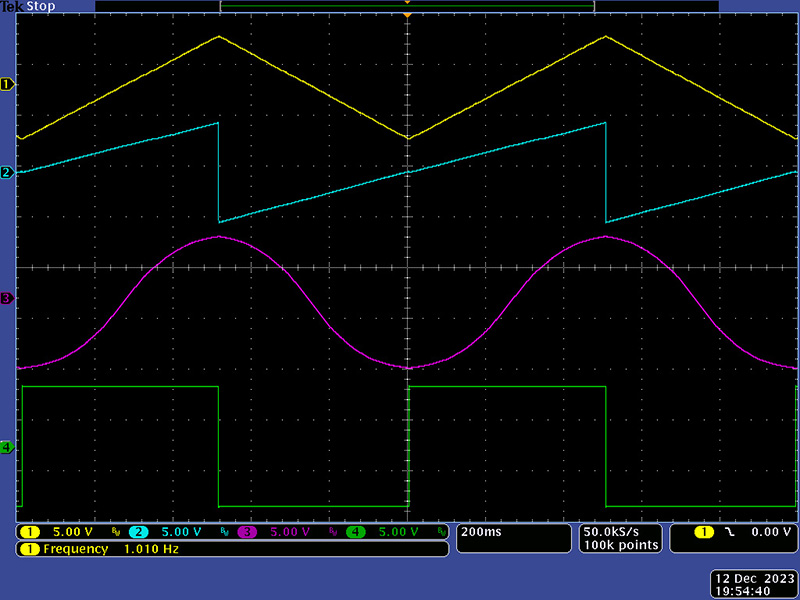
Task: Click the yellow channel 1 ground marker
Action: tap(7, 85)
